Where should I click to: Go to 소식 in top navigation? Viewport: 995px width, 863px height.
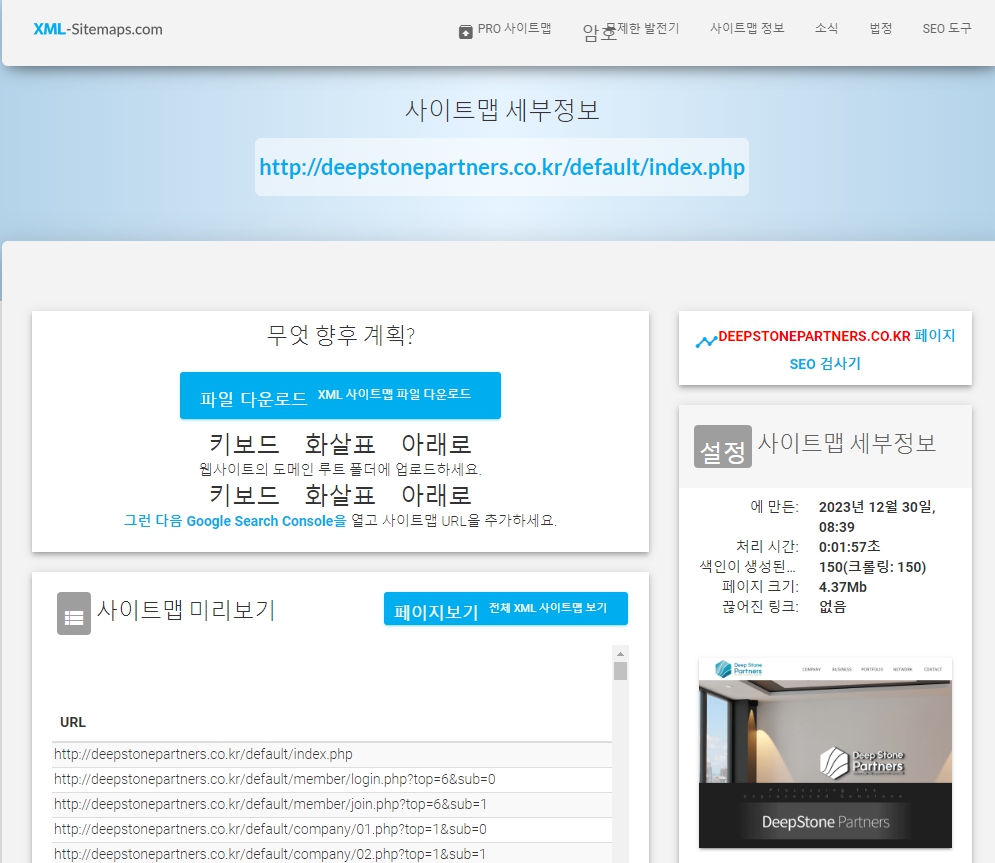[x=826, y=29]
